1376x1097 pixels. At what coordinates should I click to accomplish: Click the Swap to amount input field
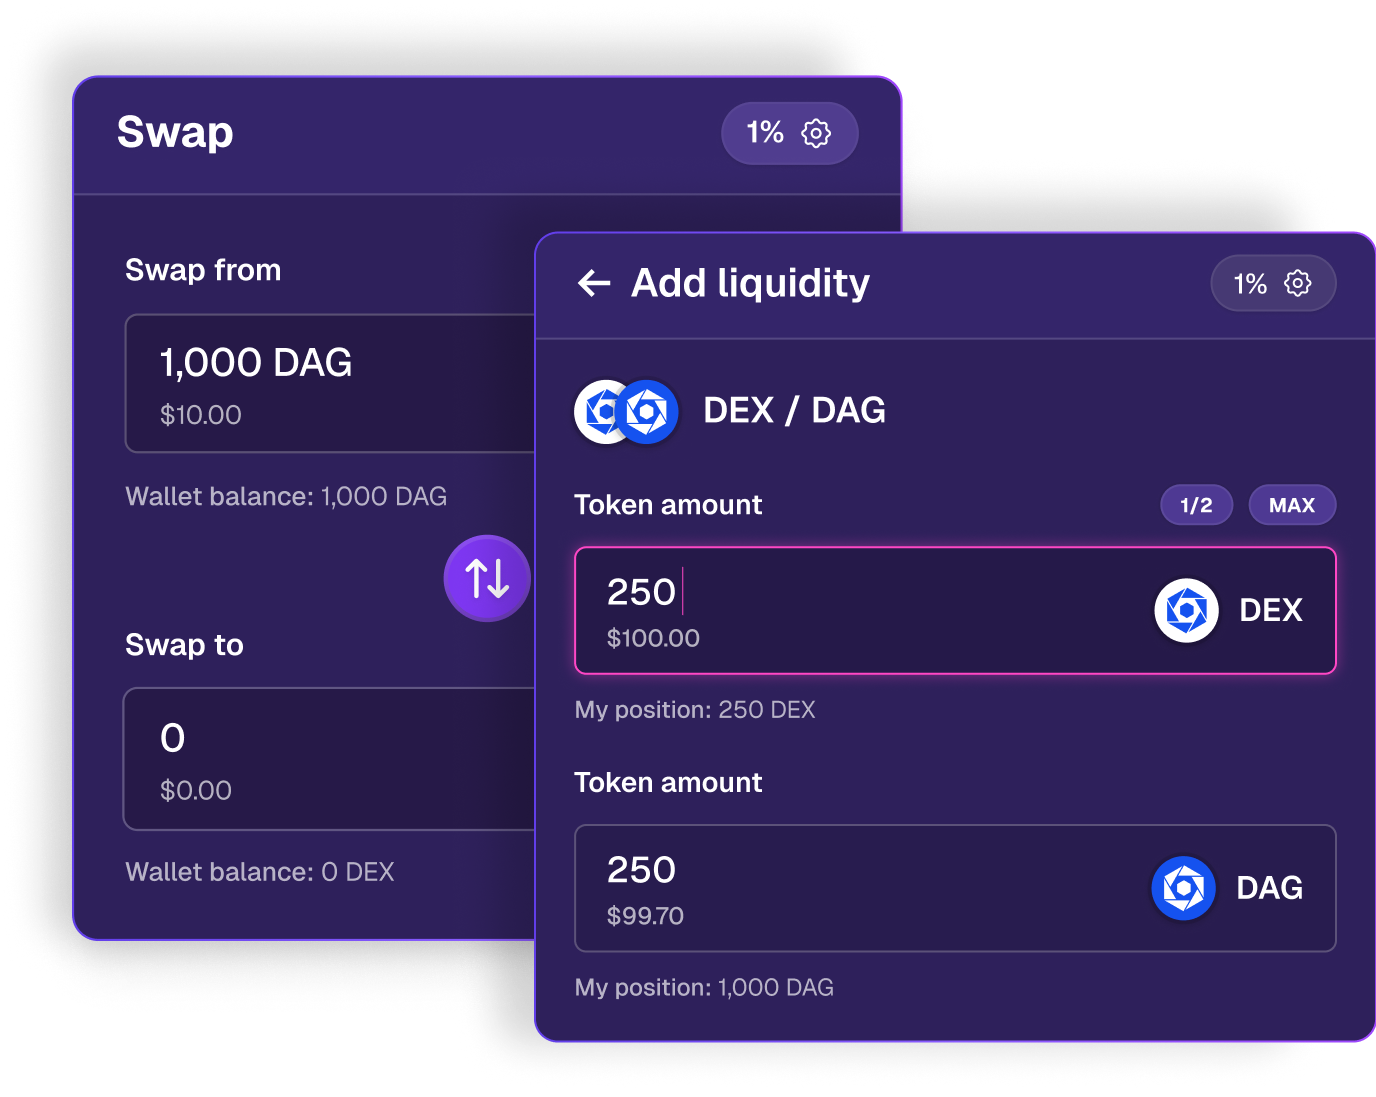click(x=330, y=759)
